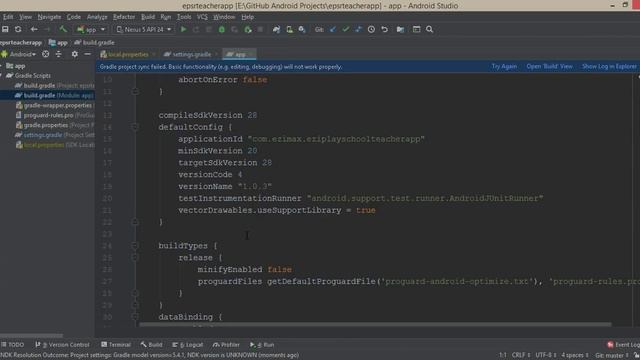This screenshot has height=360, width=640.
Task: Open the VCS menu
Action: [202, 17]
